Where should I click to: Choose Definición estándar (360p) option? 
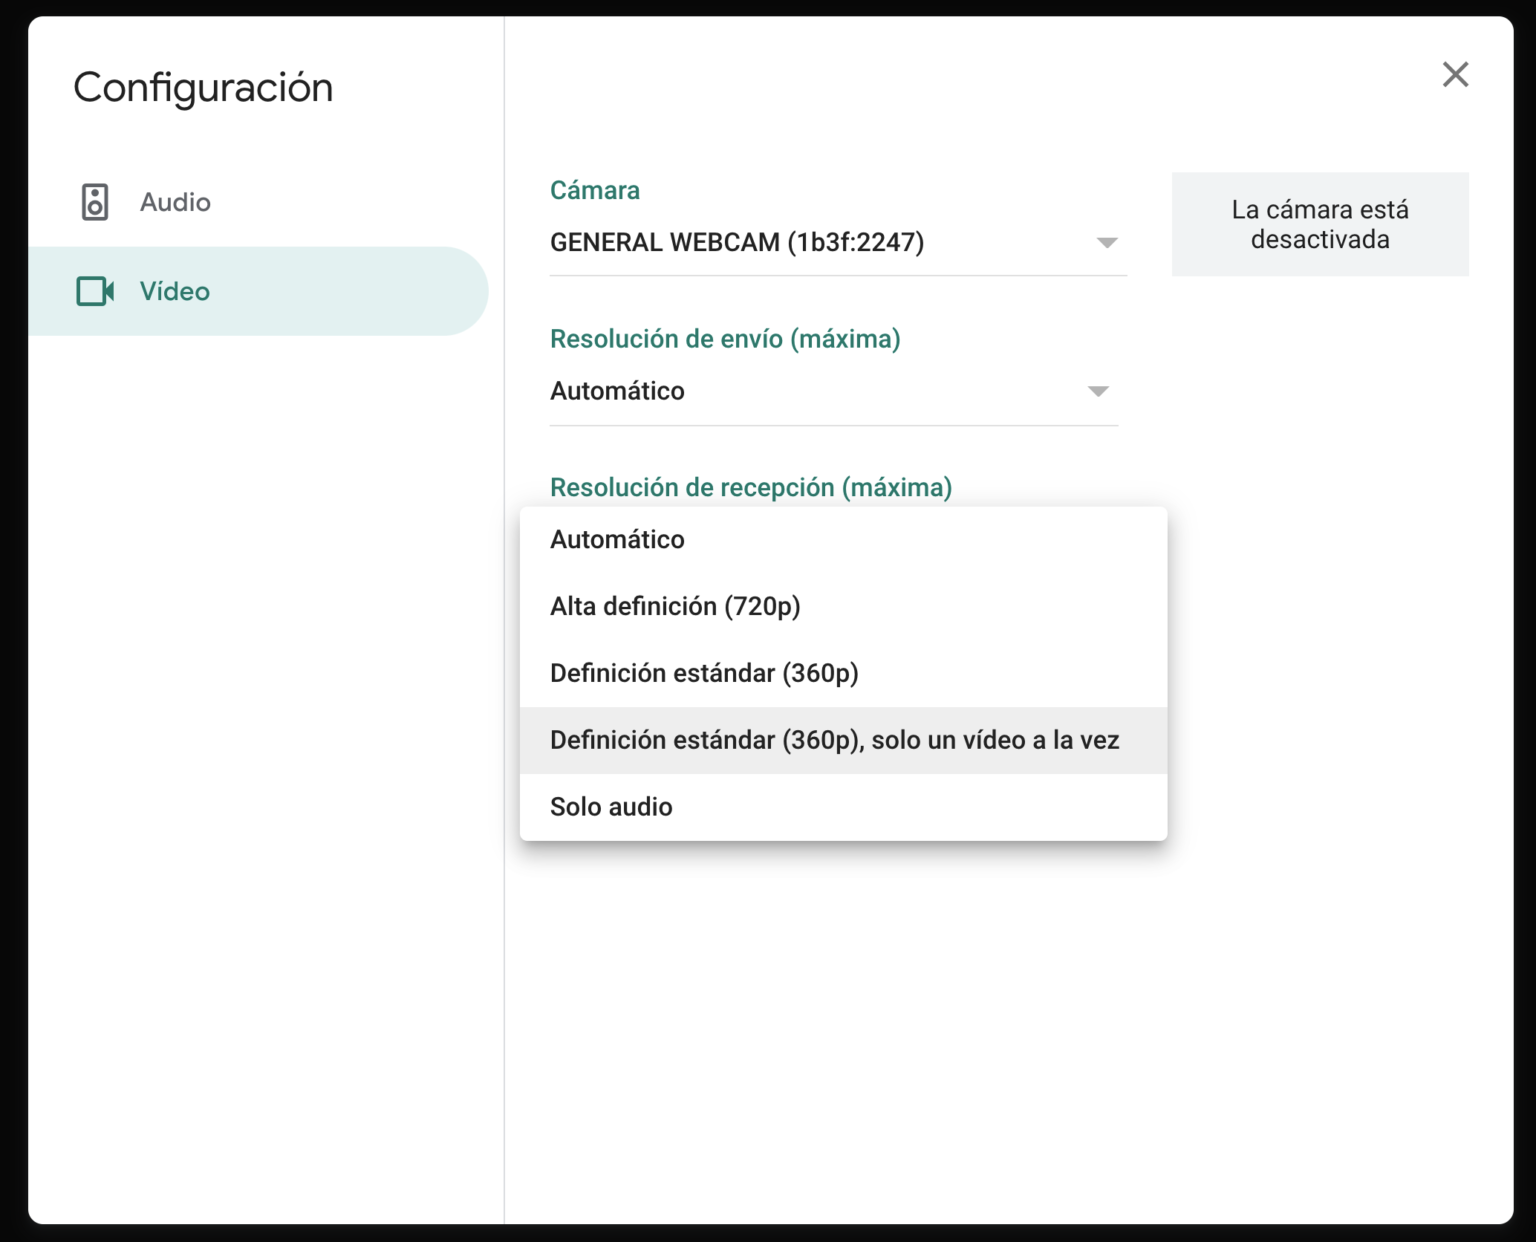(x=843, y=674)
